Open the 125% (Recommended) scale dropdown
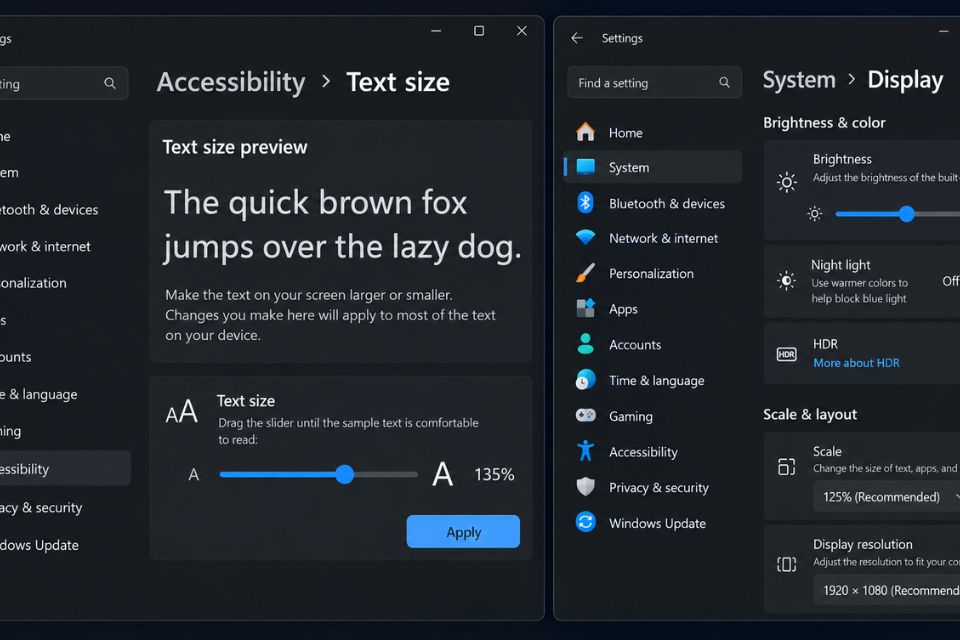The height and width of the screenshot is (640, 960). (x=887, y=497)
